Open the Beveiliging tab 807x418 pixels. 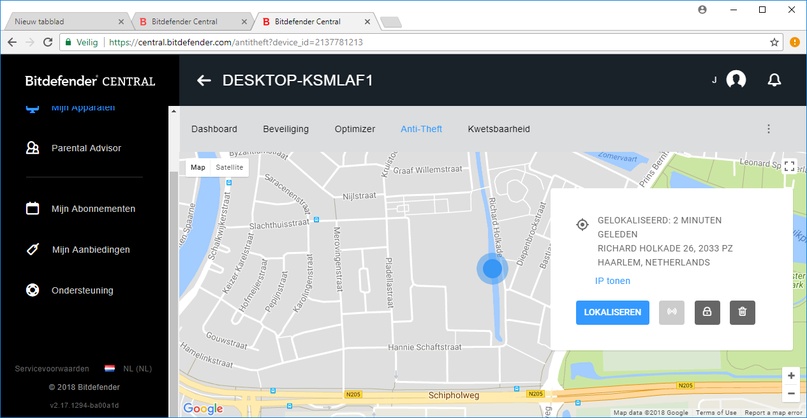(286, 129)
